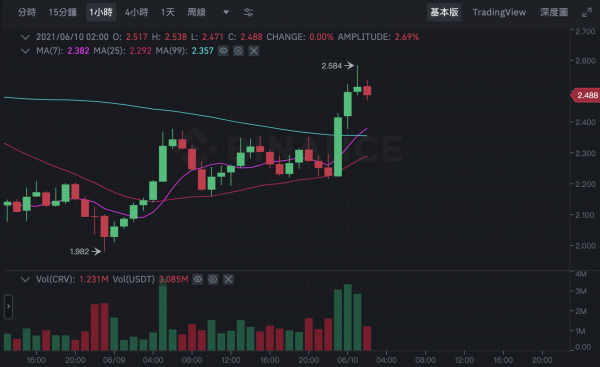Remove the MA indicator with X

[253, 51]
